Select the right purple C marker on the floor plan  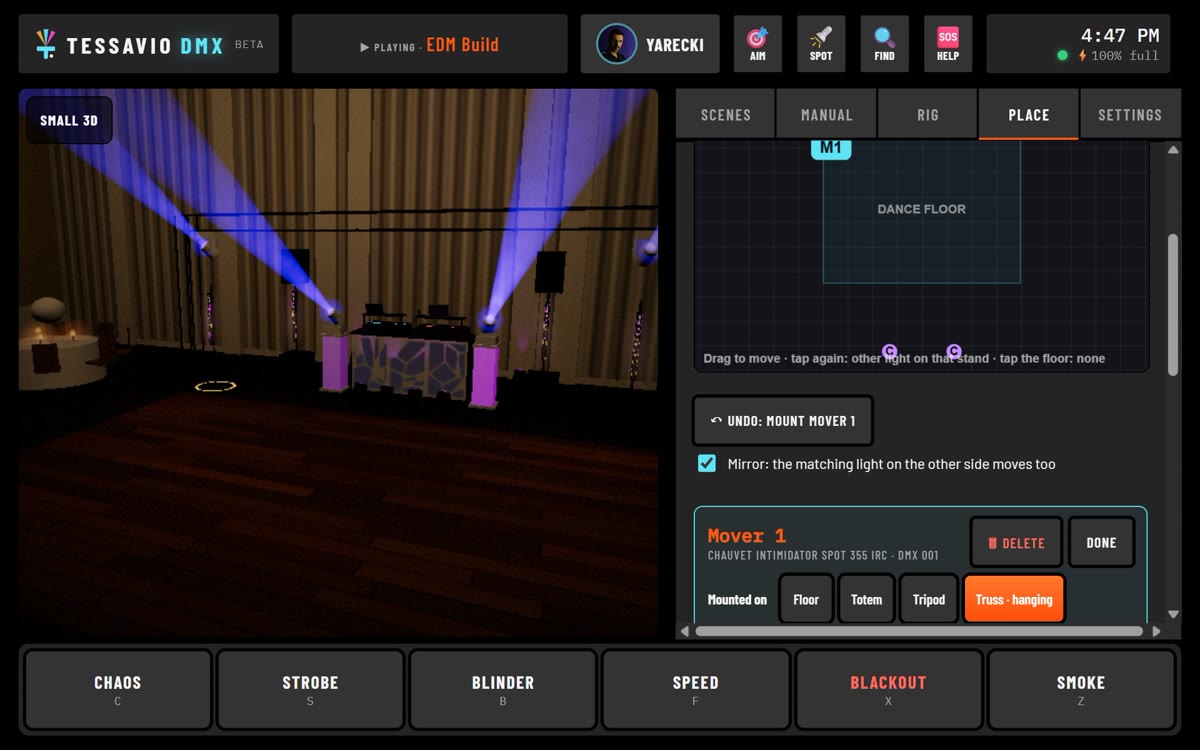[954, 351]
